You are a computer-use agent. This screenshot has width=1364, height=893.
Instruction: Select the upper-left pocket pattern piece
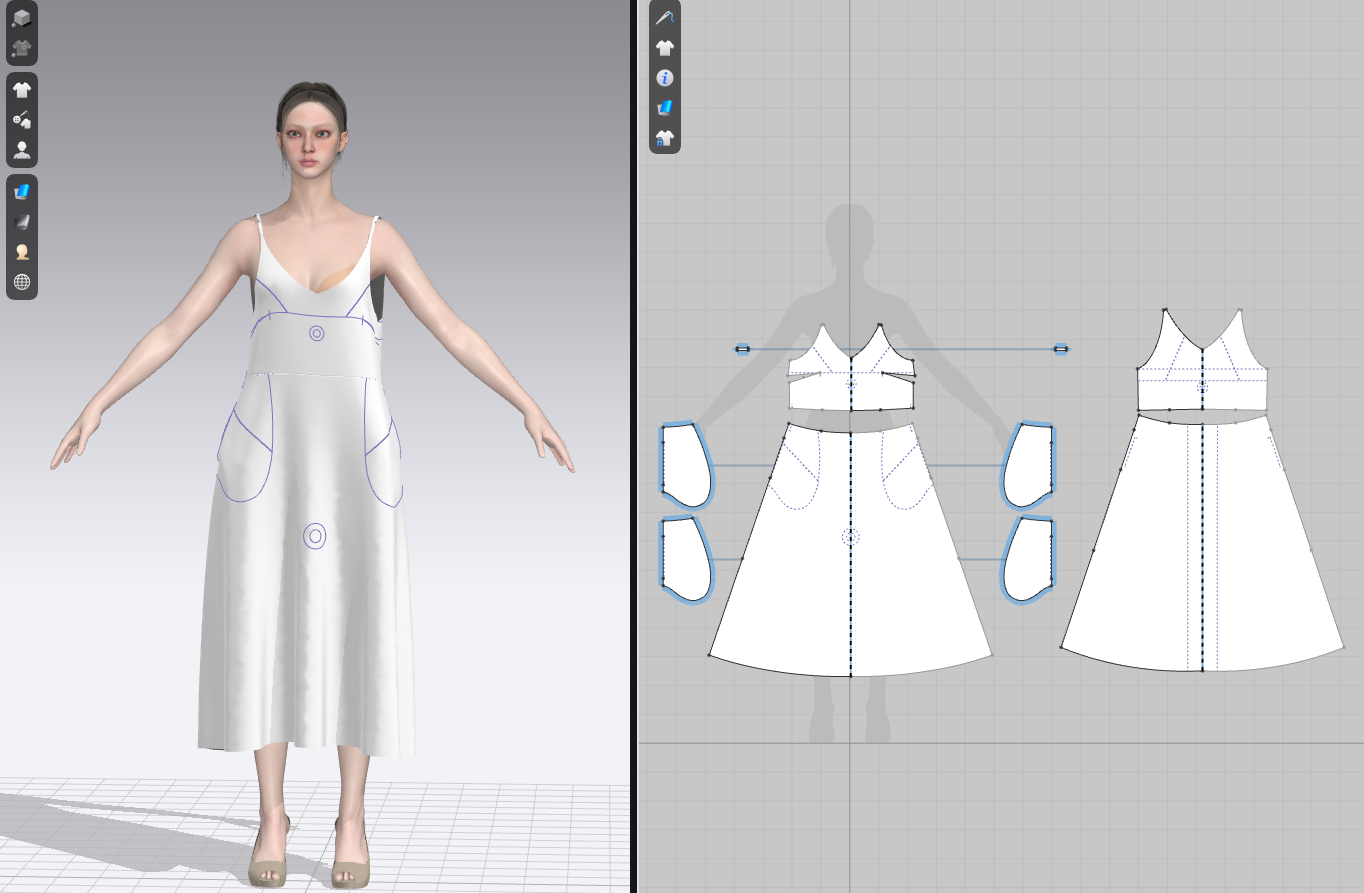(x=686, y=466)
